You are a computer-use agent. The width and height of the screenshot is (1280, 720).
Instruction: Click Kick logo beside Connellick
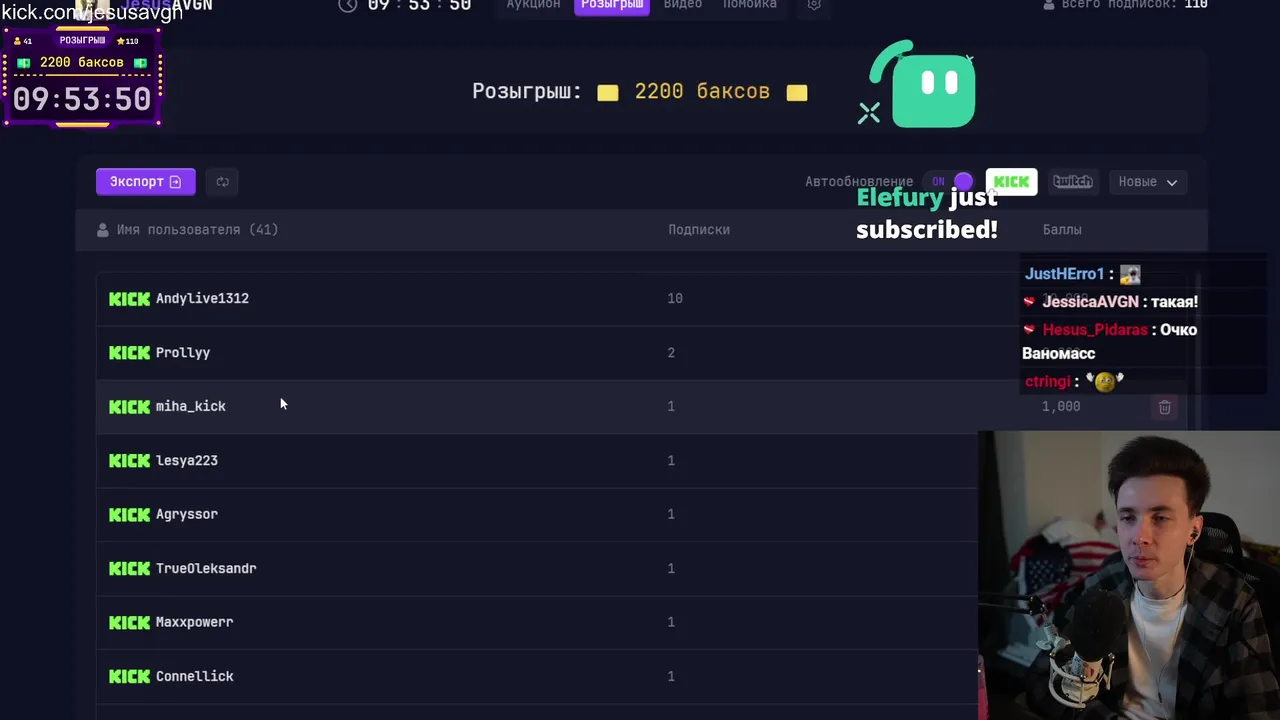[129, 676]
